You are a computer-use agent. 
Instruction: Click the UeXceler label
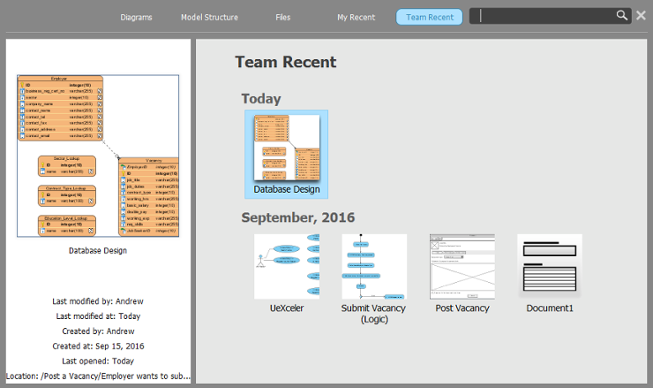tap(287, 308)
